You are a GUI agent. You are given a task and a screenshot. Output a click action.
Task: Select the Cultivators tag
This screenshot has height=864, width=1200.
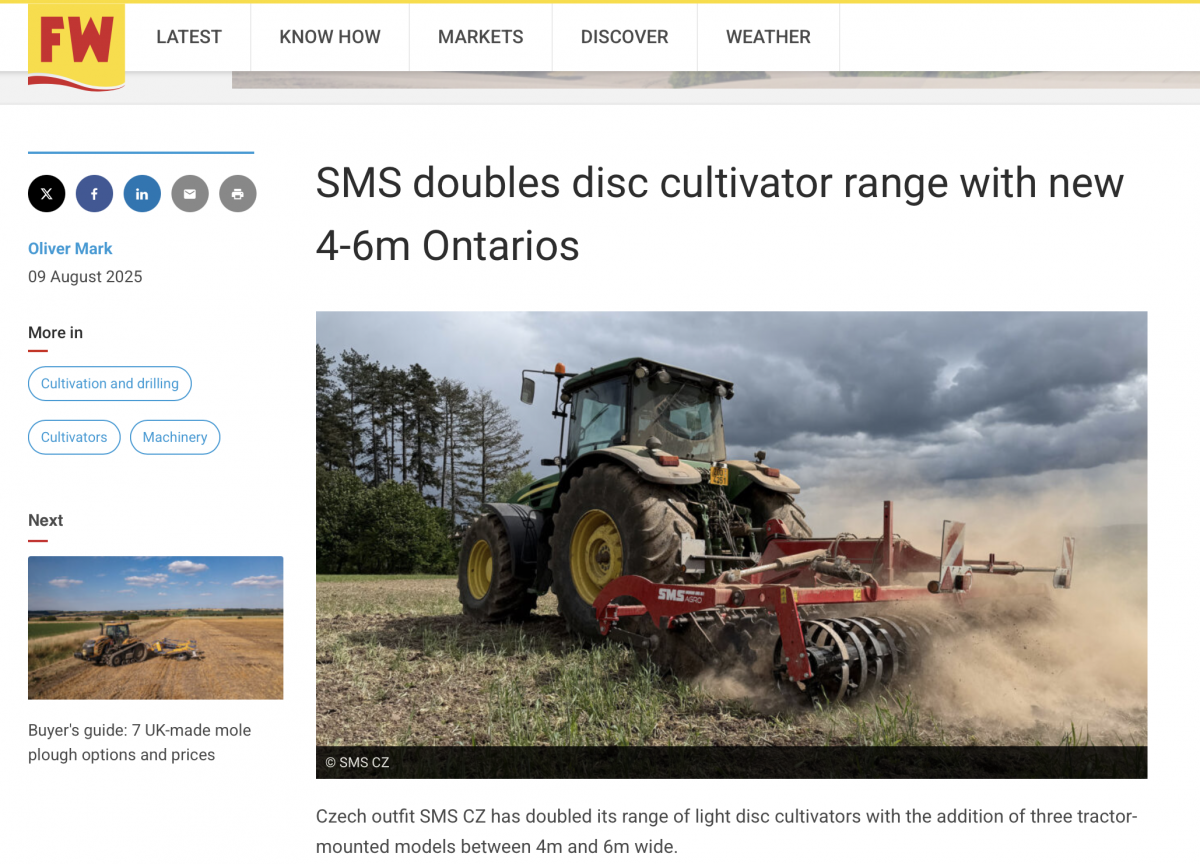(74, 437)
